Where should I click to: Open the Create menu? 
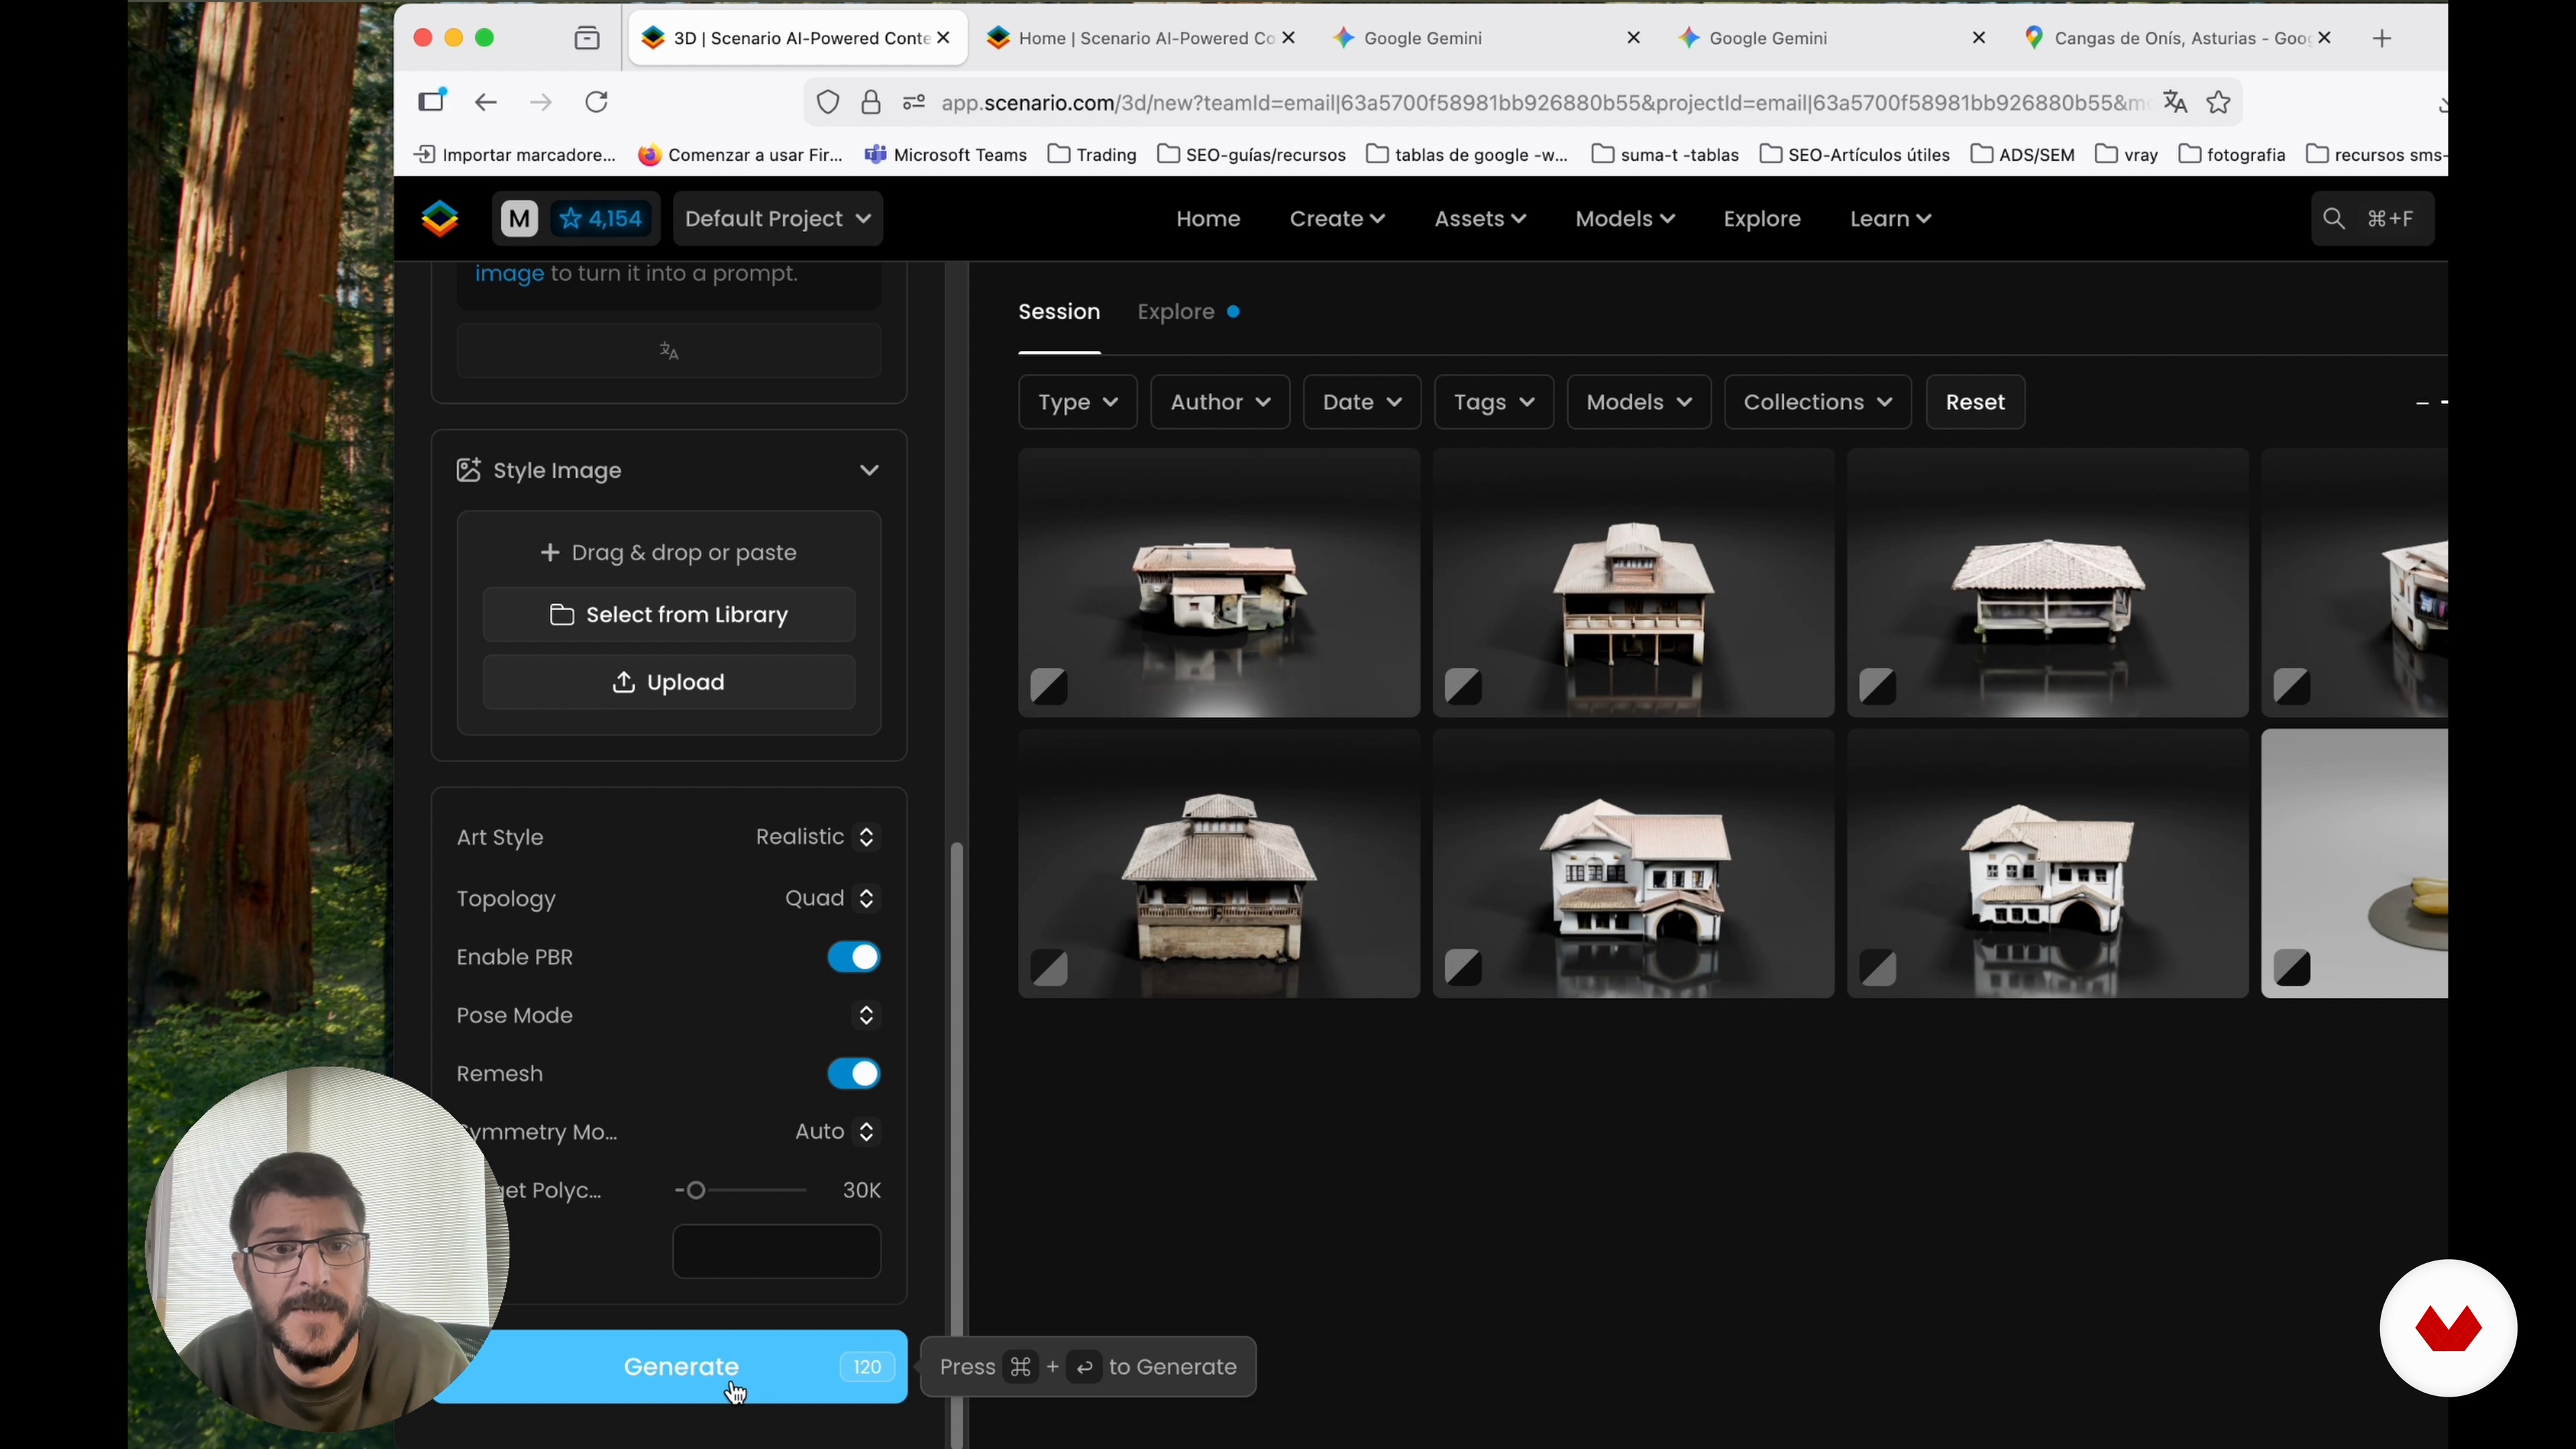(x=1337, y=219)
